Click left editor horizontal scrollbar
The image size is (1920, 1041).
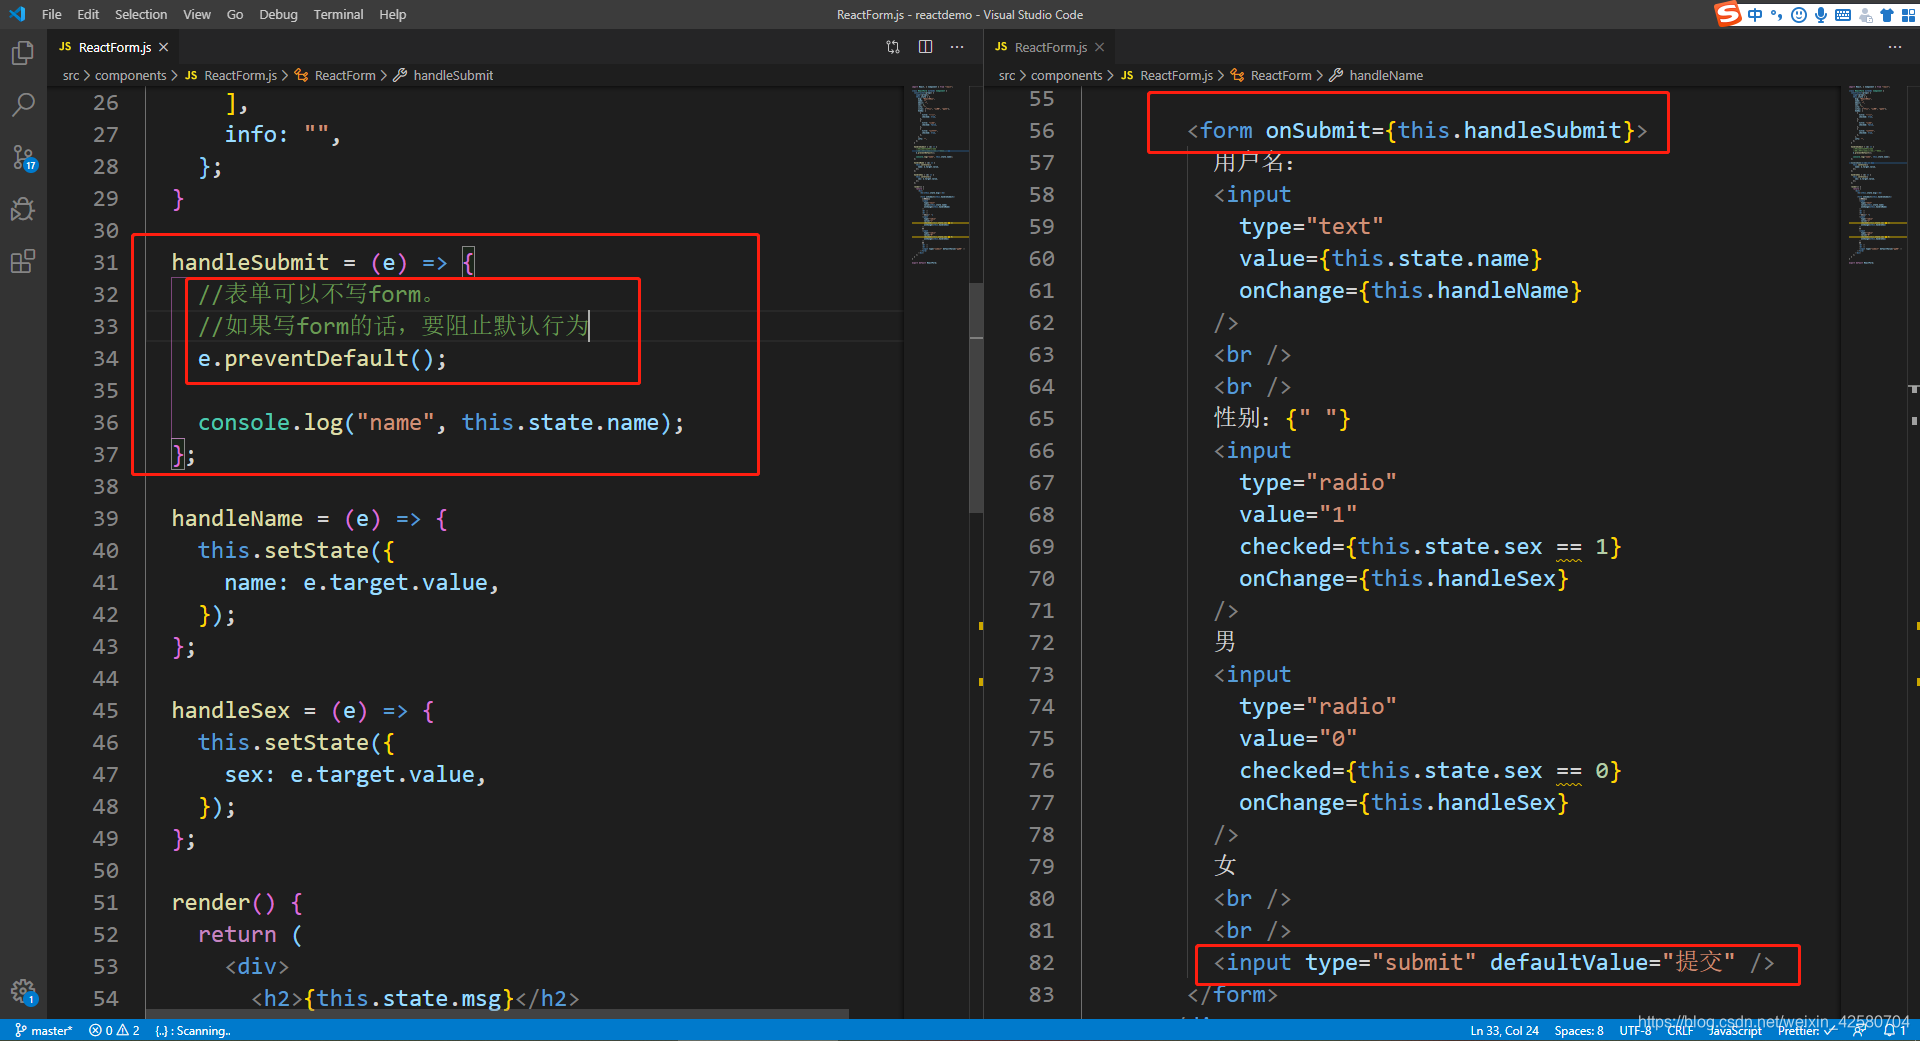(x=497, y=1014)
